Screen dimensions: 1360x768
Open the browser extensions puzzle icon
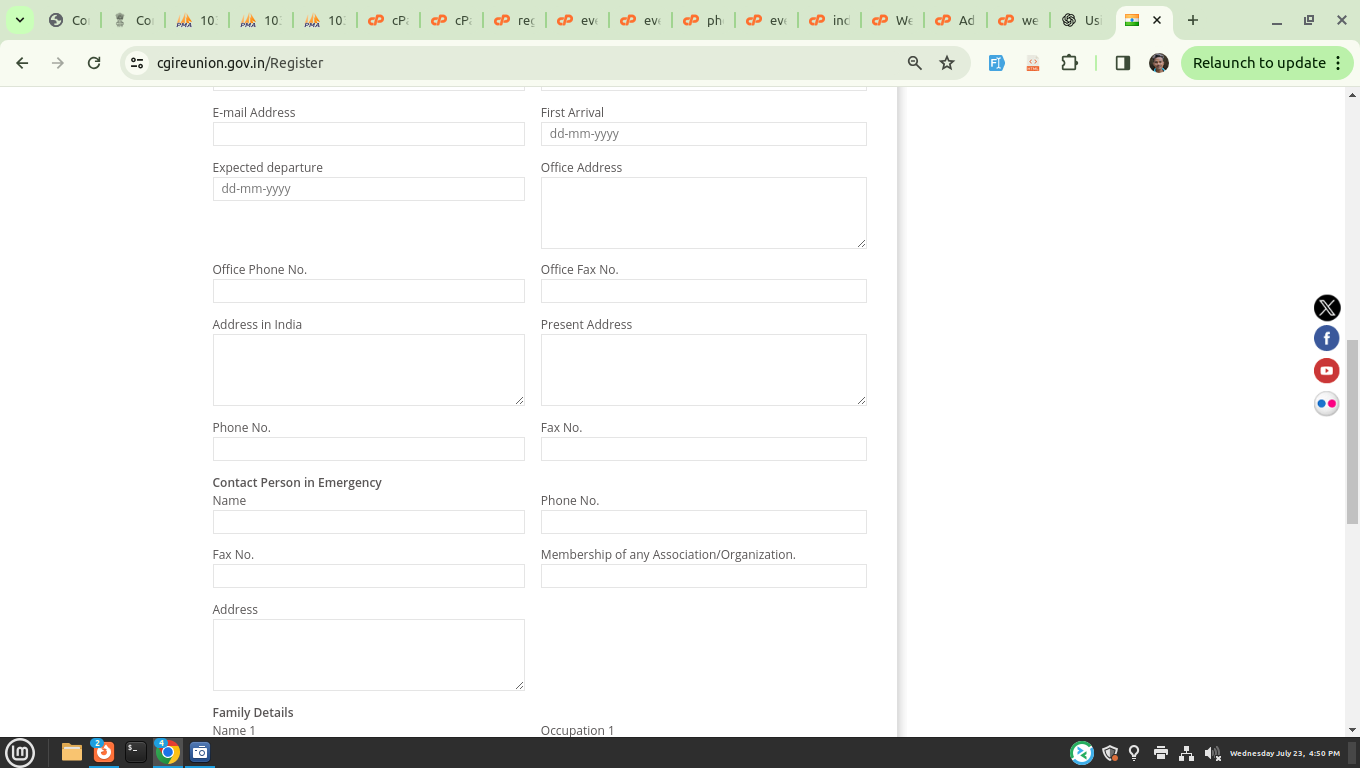tap(1069, 63)
